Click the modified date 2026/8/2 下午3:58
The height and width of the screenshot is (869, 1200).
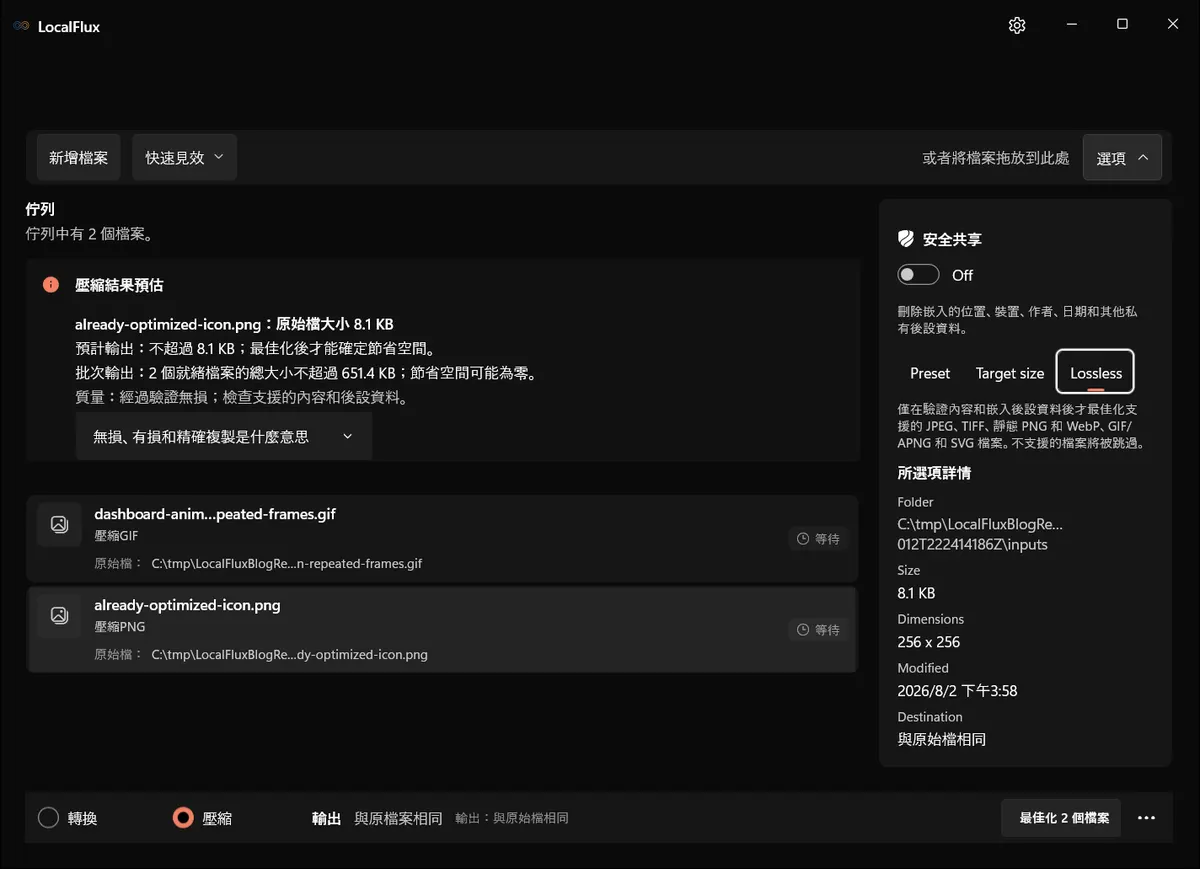(x=958, y=691)
